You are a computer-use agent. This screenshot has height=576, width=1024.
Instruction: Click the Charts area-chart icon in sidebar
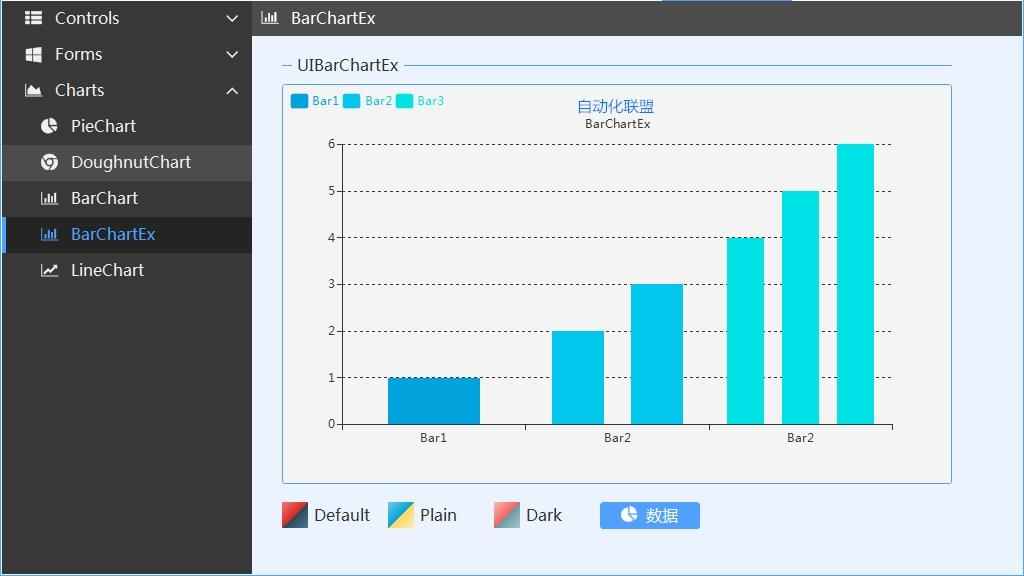click(x=33, y=90)
